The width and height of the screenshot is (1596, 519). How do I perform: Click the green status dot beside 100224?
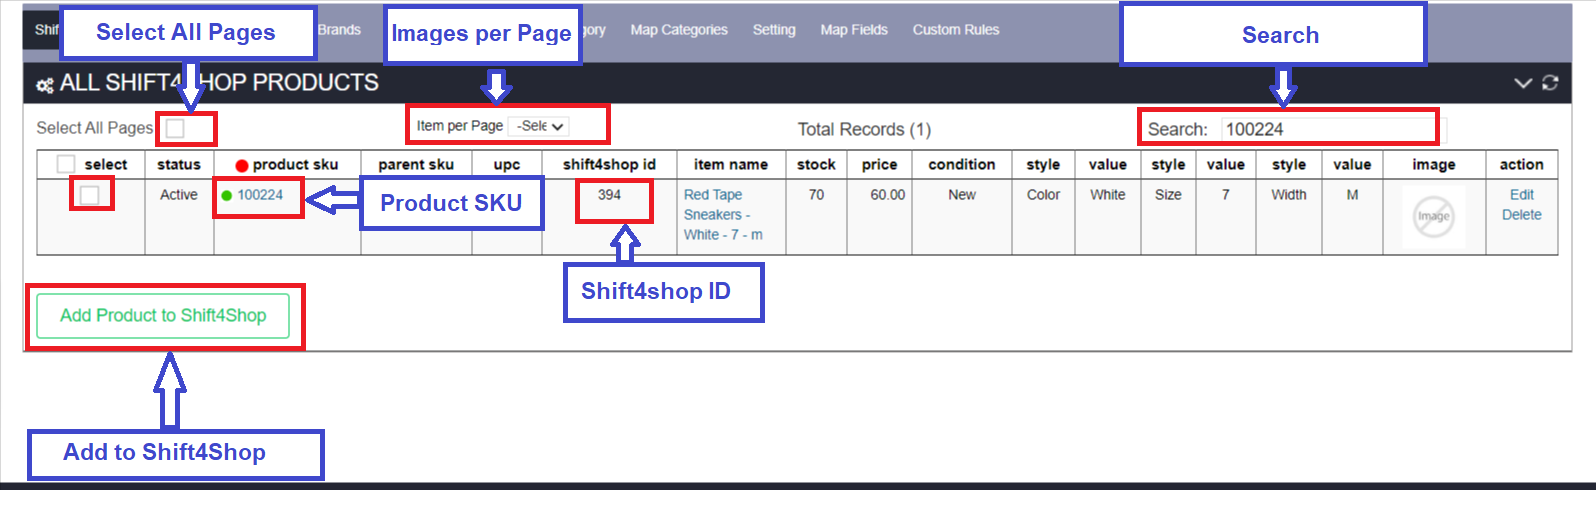pos(227,196)
